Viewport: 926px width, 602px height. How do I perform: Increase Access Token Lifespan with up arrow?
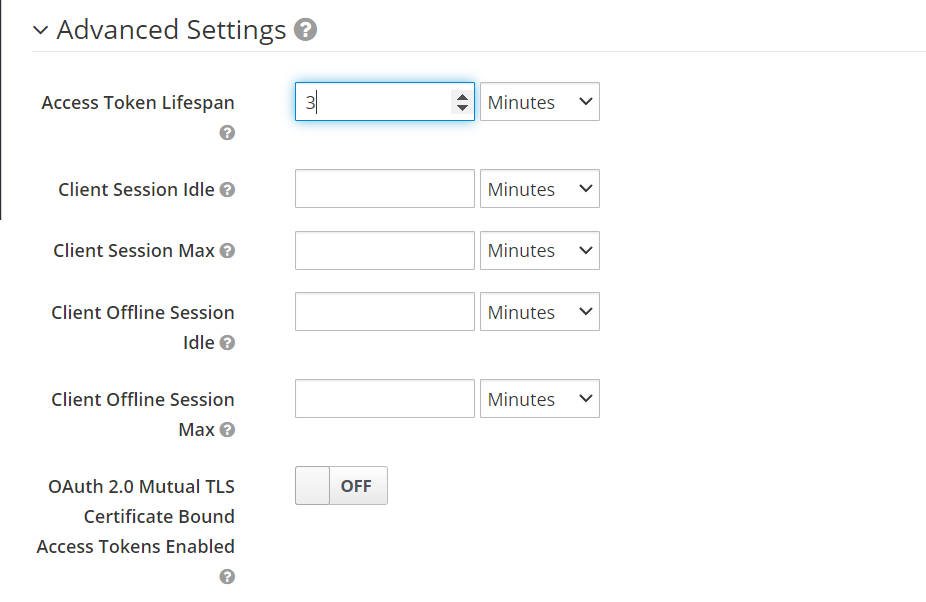point(462,96)
